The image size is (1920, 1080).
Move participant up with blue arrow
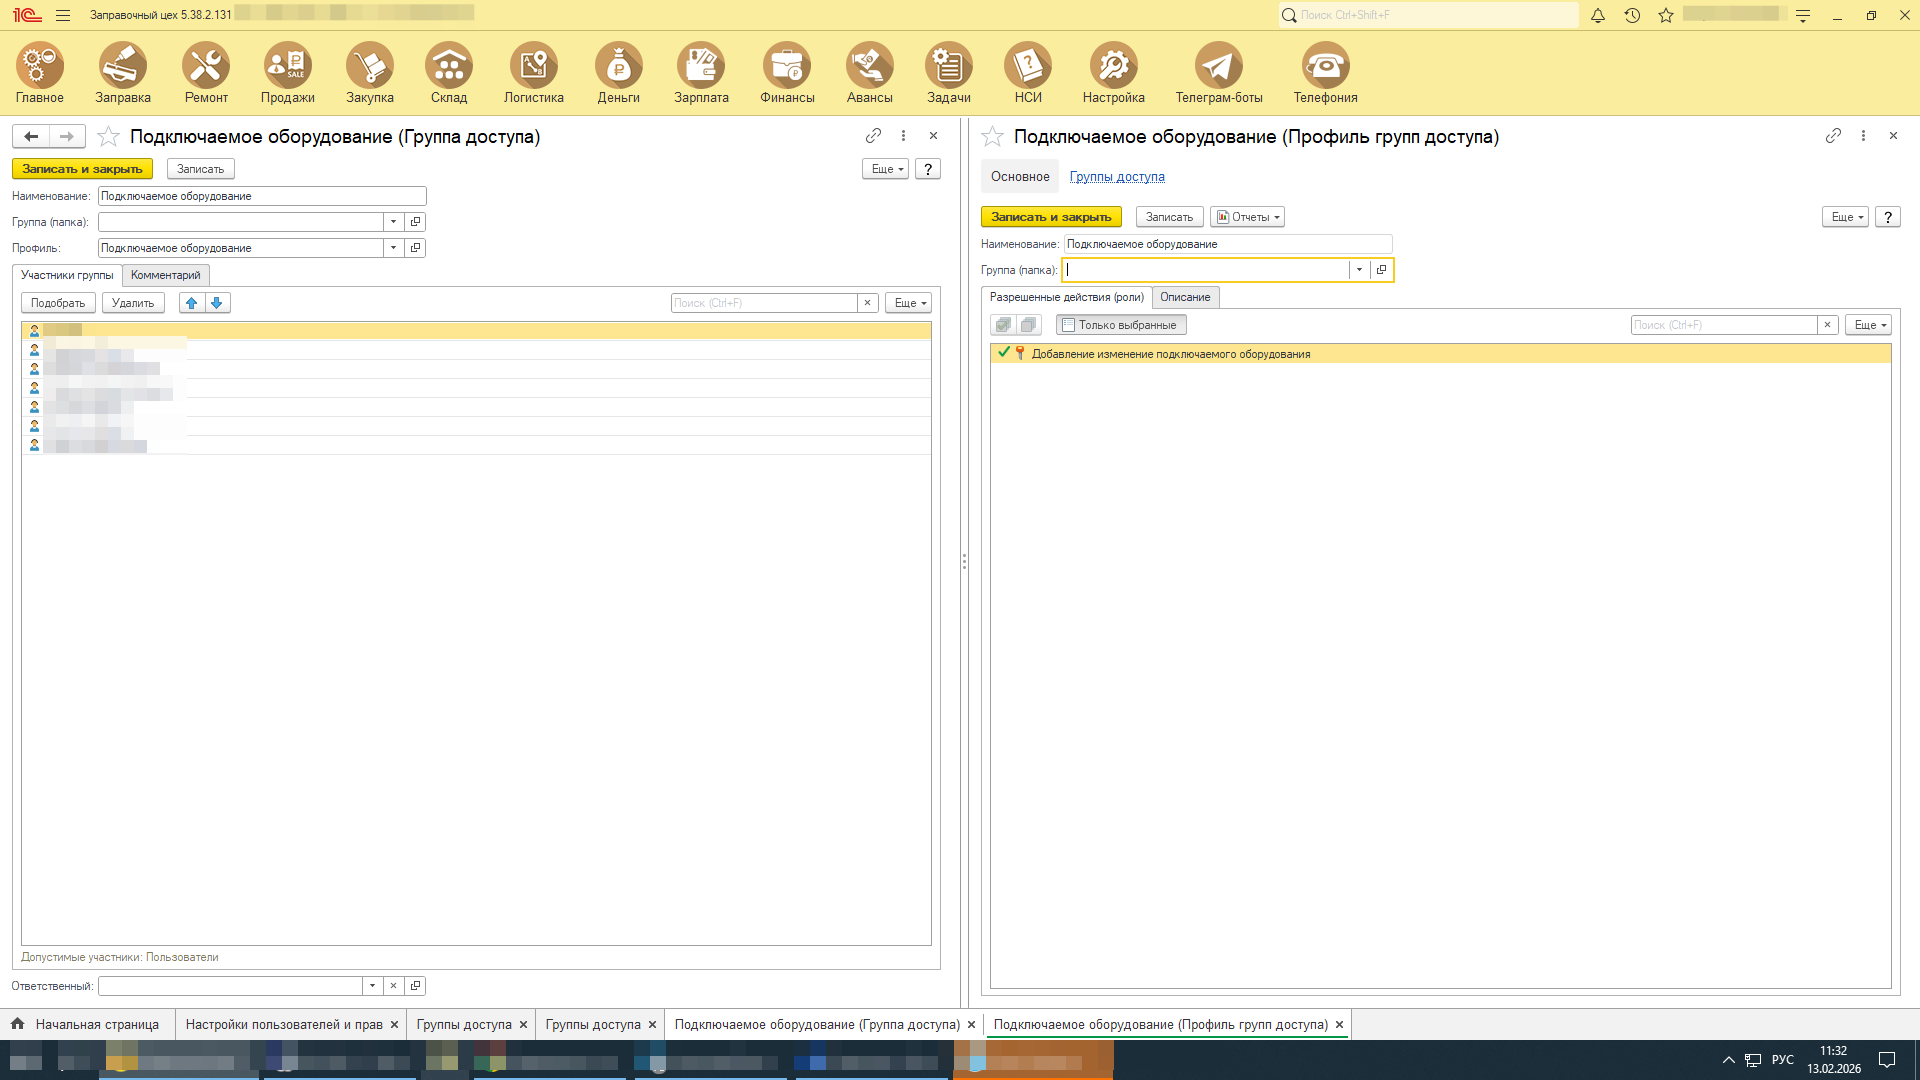tap(192, 303)
